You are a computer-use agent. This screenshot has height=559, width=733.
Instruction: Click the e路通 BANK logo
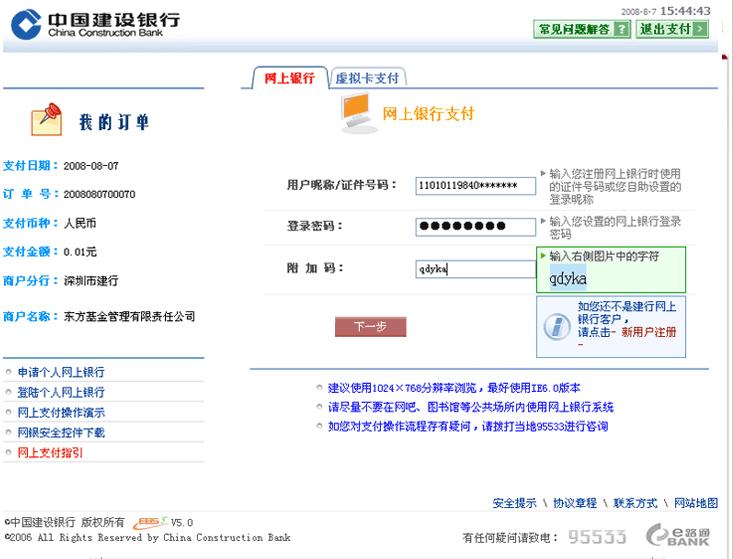(678, 536)
